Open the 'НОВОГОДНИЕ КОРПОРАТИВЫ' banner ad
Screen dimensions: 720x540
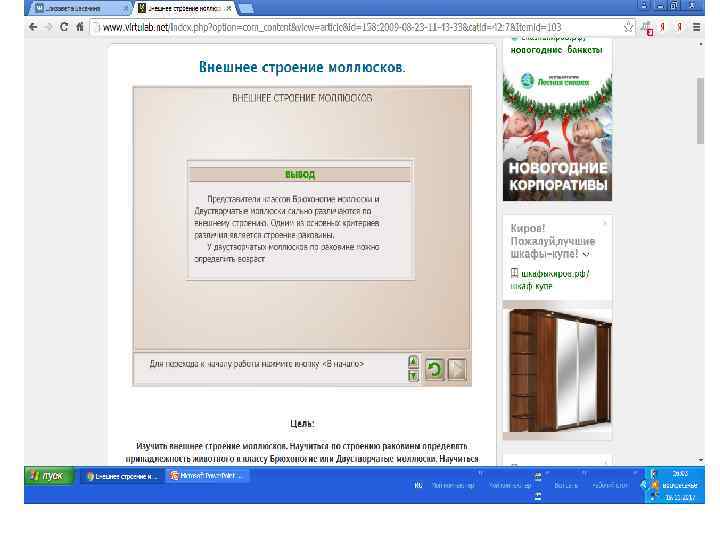tap(557, 136)
